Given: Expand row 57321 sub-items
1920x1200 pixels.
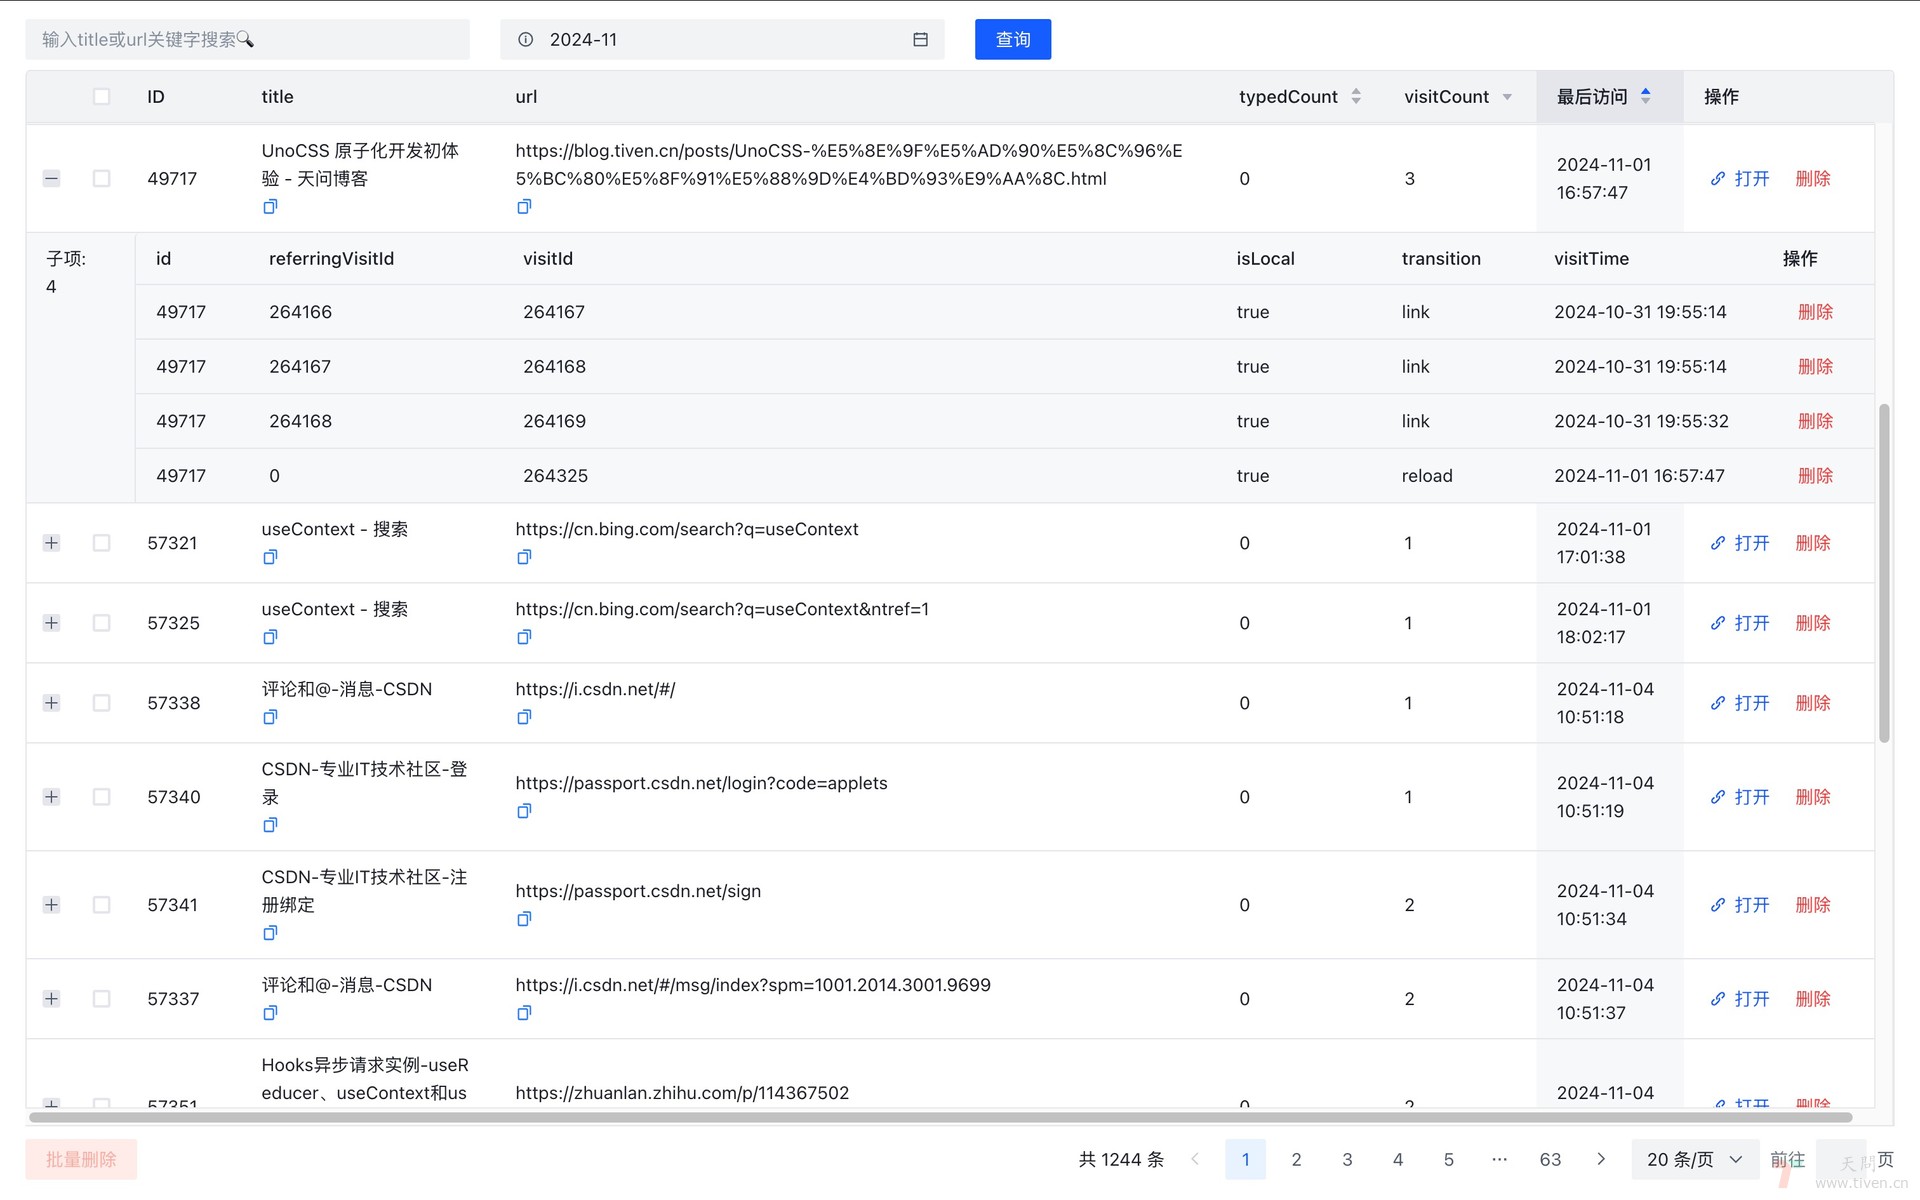Looking at the screenshot, I should coord(52,543).
